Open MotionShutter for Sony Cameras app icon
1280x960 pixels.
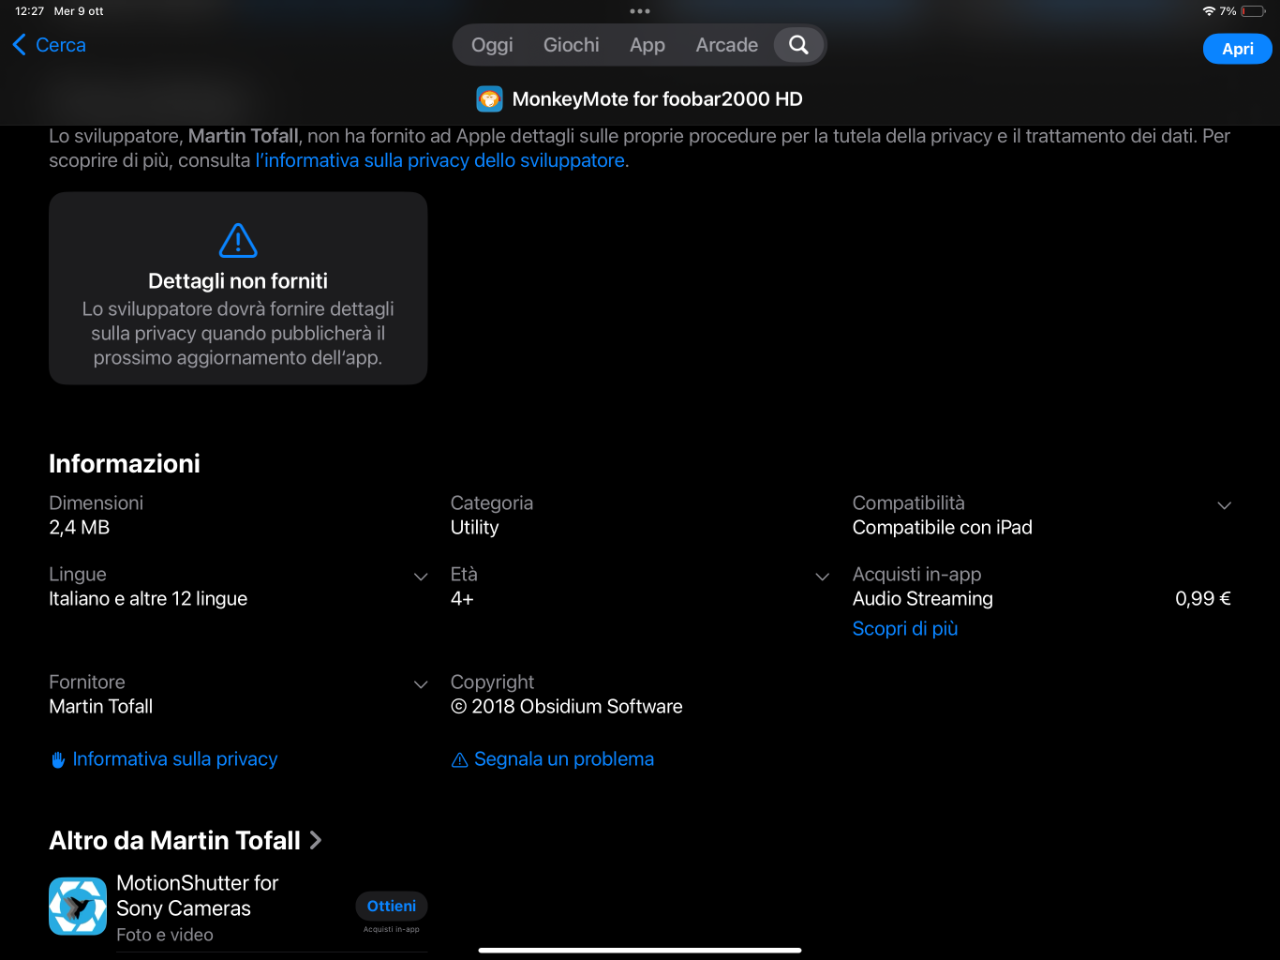78,906
